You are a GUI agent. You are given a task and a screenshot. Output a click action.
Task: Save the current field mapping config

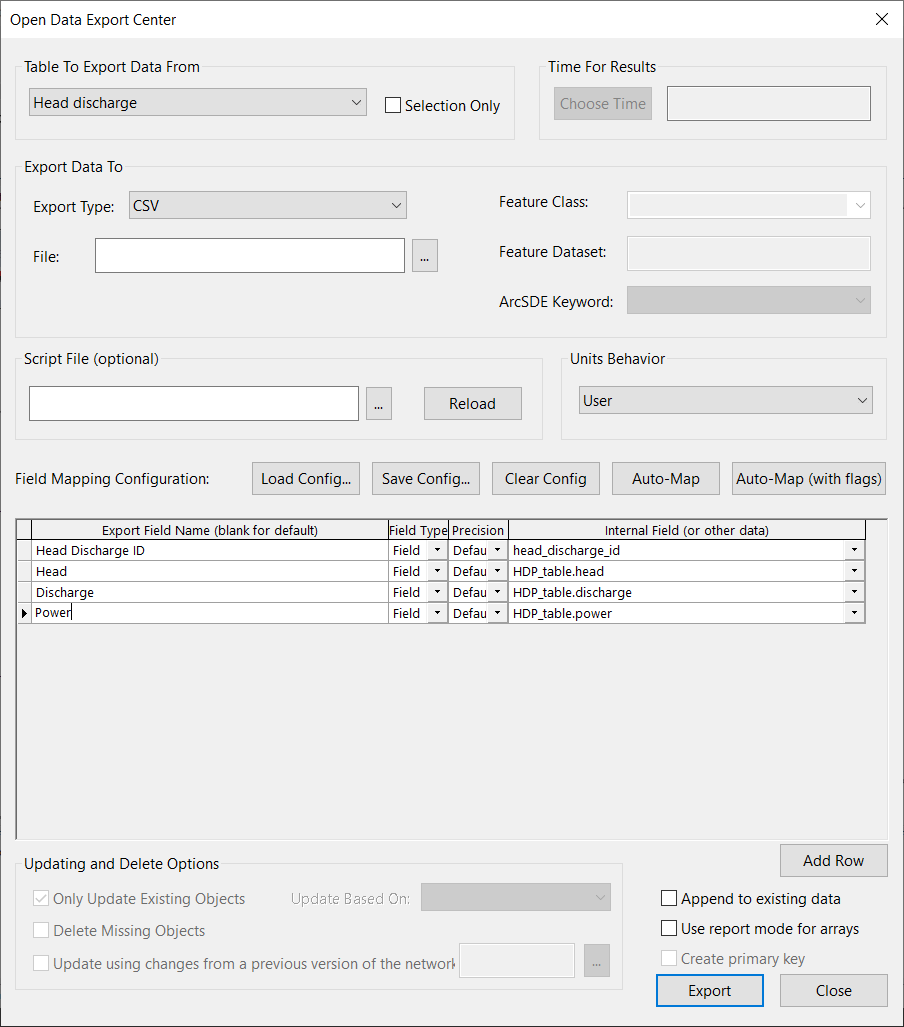(425, 478)
